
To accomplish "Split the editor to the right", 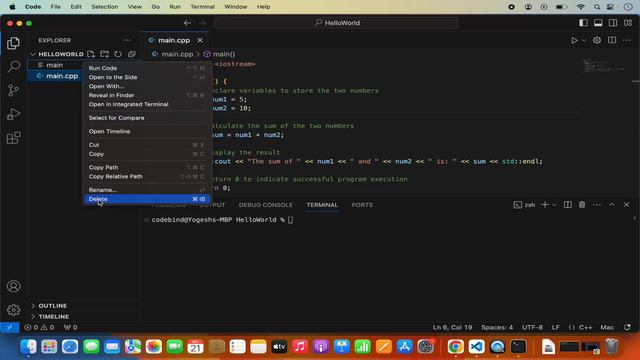I will click(612, 40).
